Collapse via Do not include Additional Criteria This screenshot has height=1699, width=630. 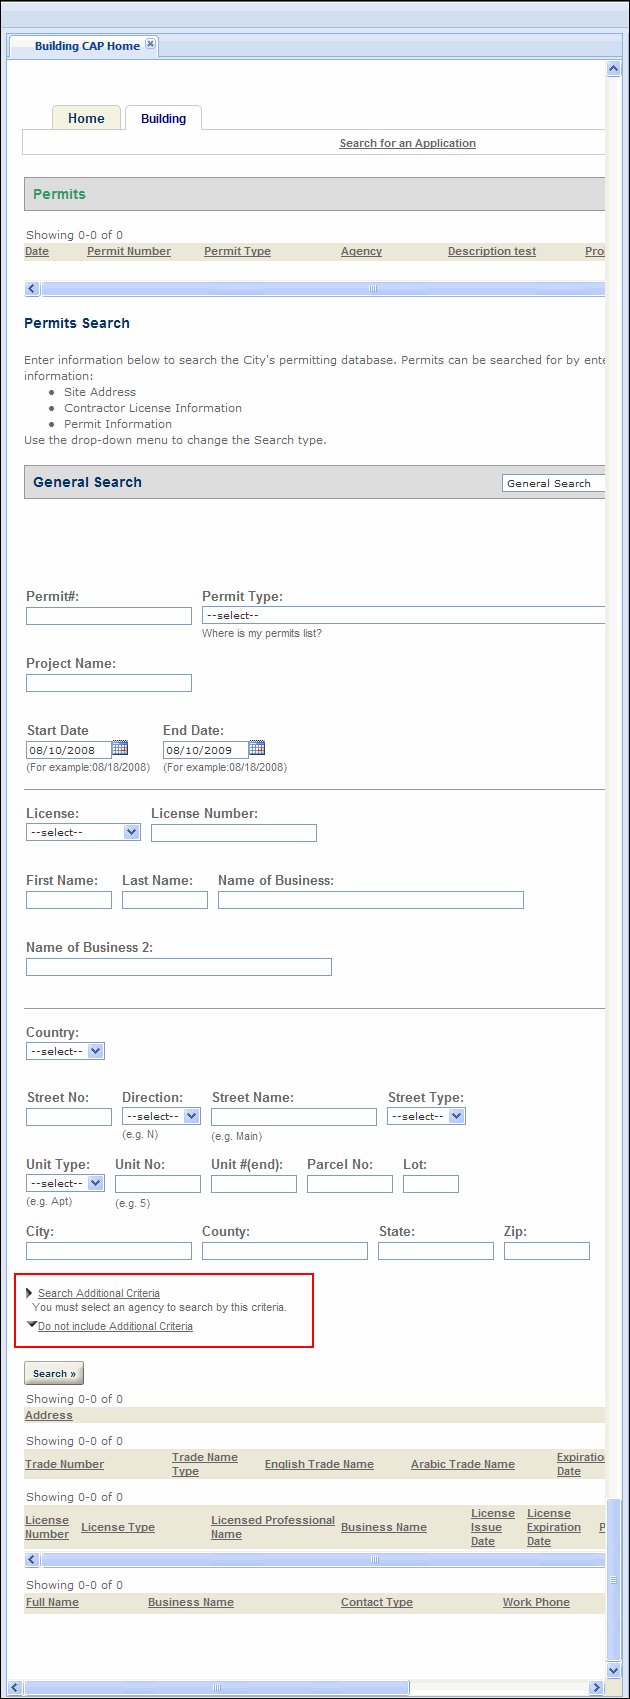115,1326
